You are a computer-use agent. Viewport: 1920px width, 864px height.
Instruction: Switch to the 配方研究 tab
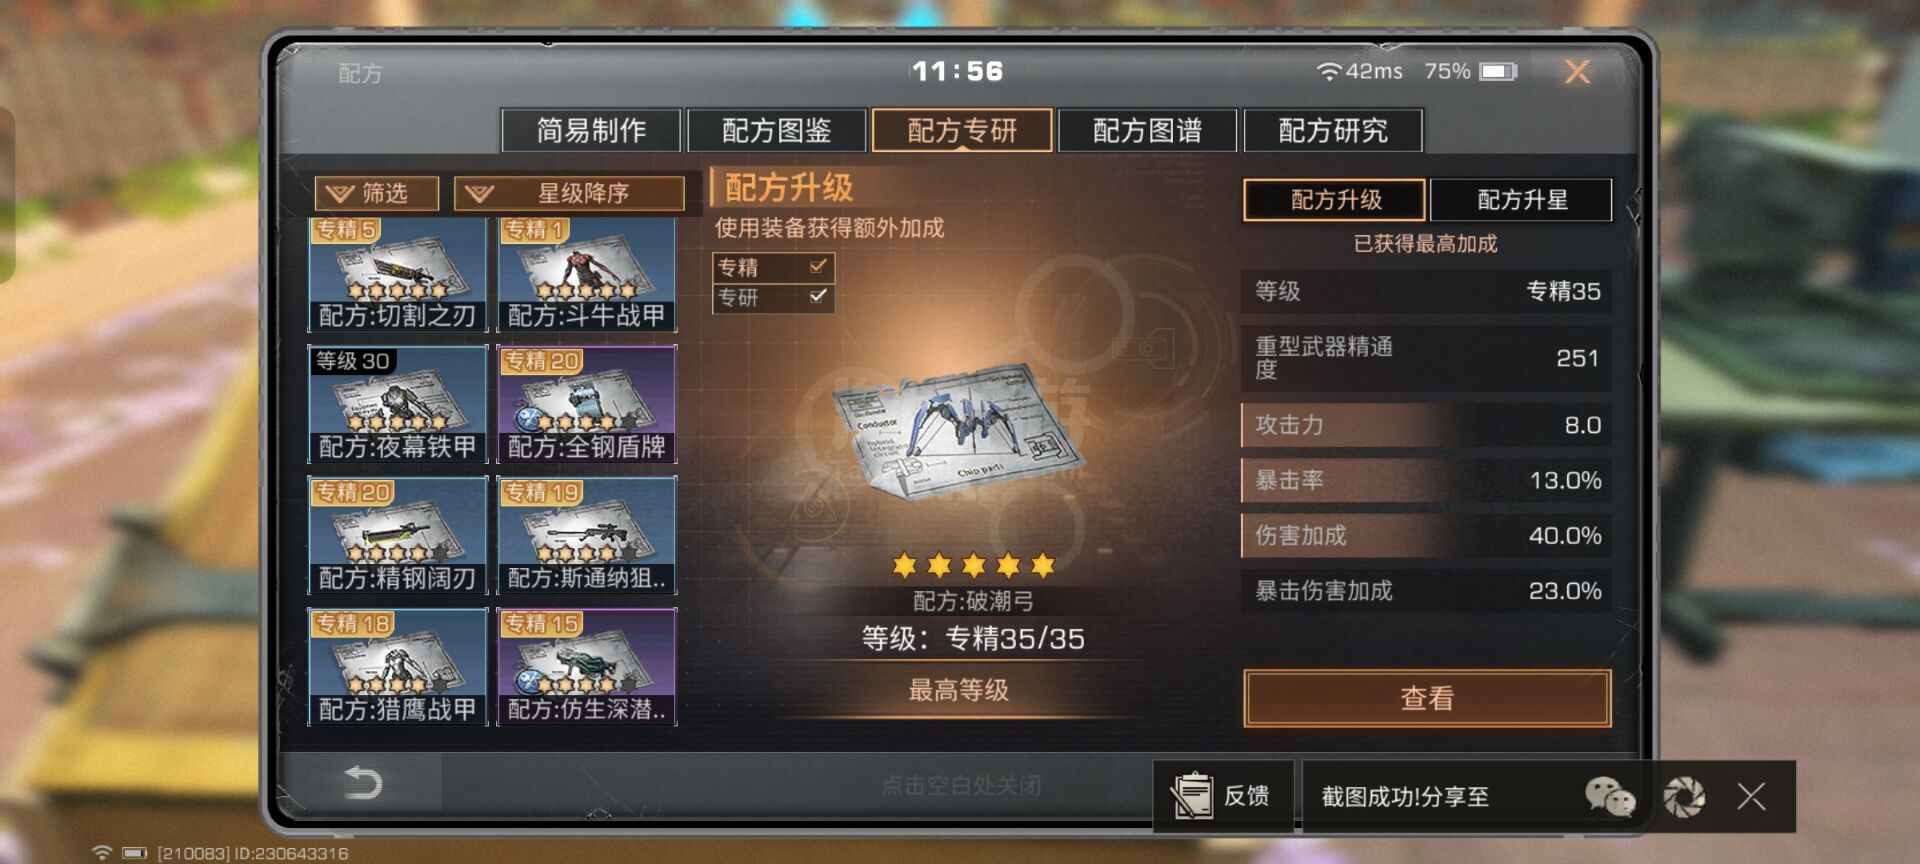[1333, 130]
